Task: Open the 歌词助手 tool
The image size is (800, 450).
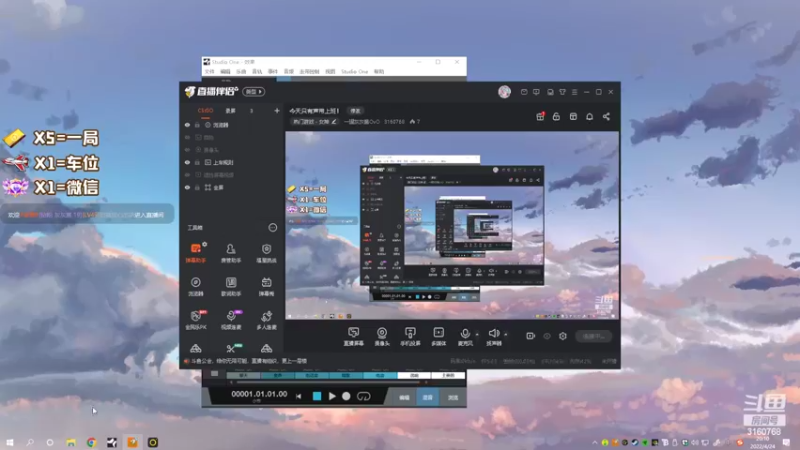Action: click(231, 286)
